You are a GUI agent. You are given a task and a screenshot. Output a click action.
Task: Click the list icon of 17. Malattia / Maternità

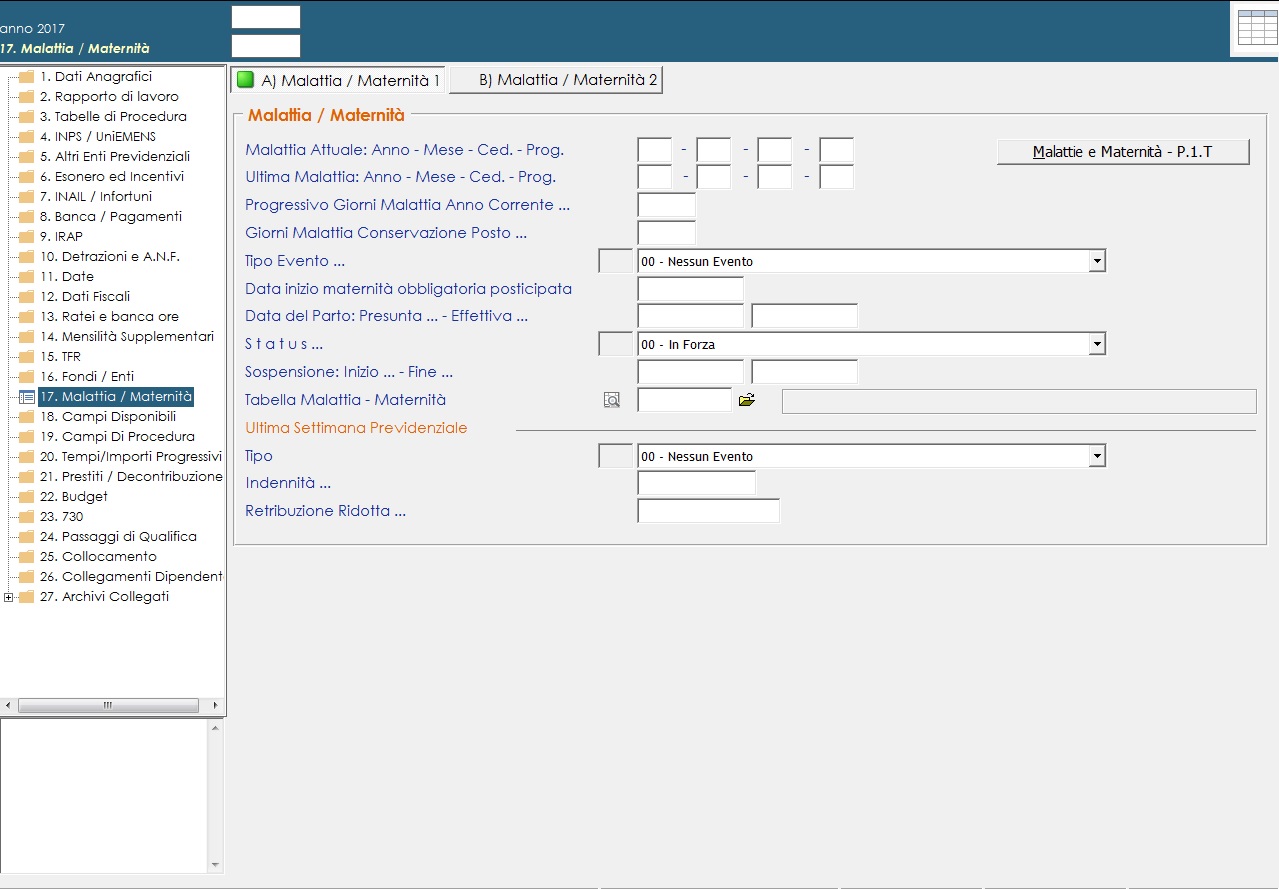[26, 397]
